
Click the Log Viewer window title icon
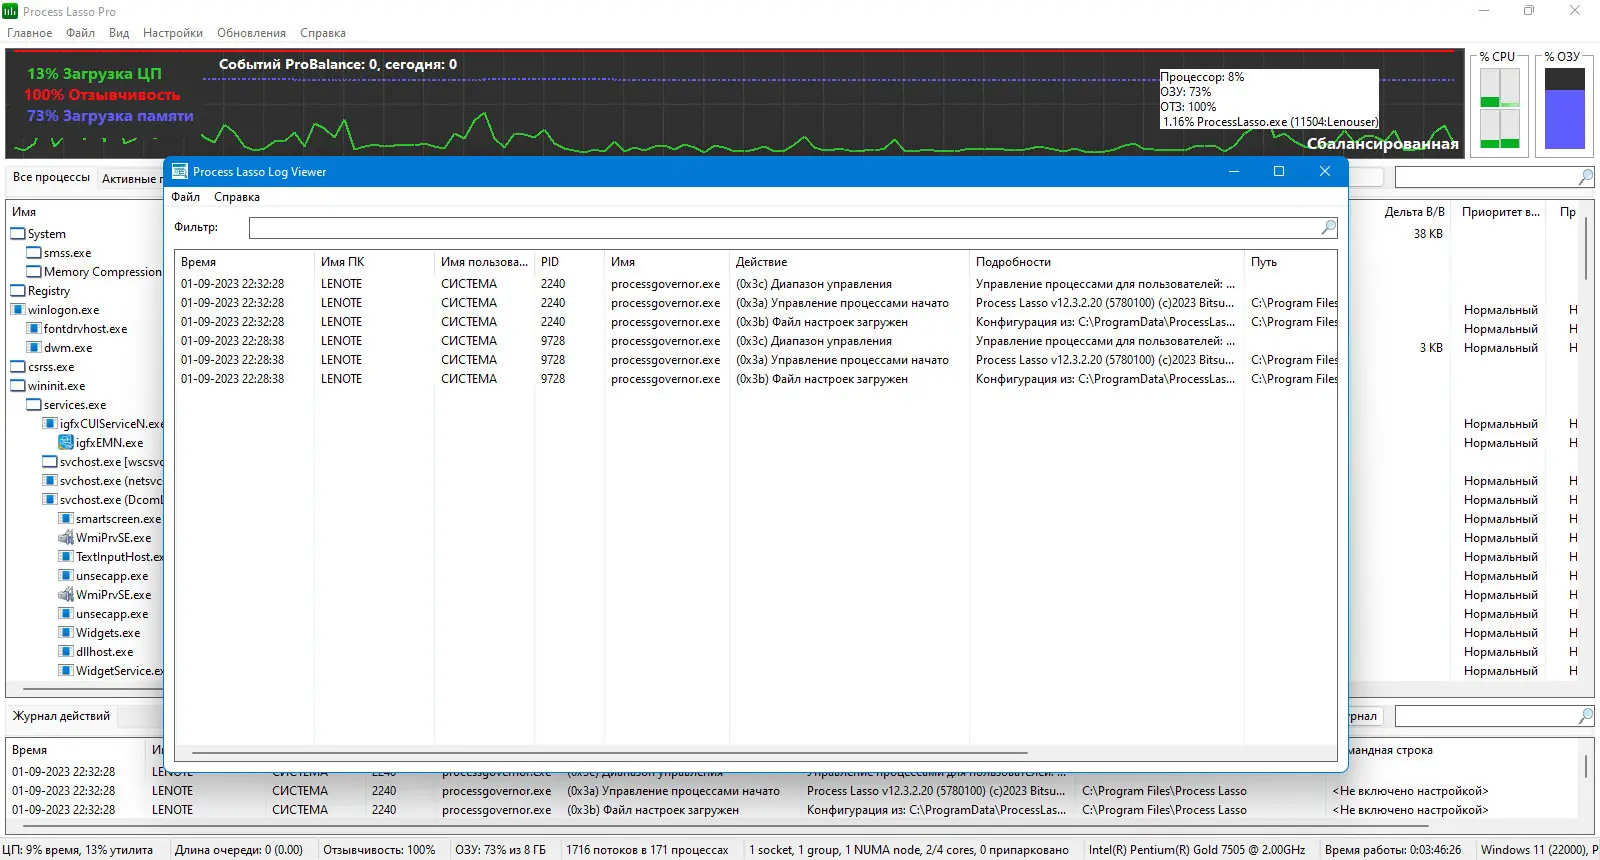(180, 171)
